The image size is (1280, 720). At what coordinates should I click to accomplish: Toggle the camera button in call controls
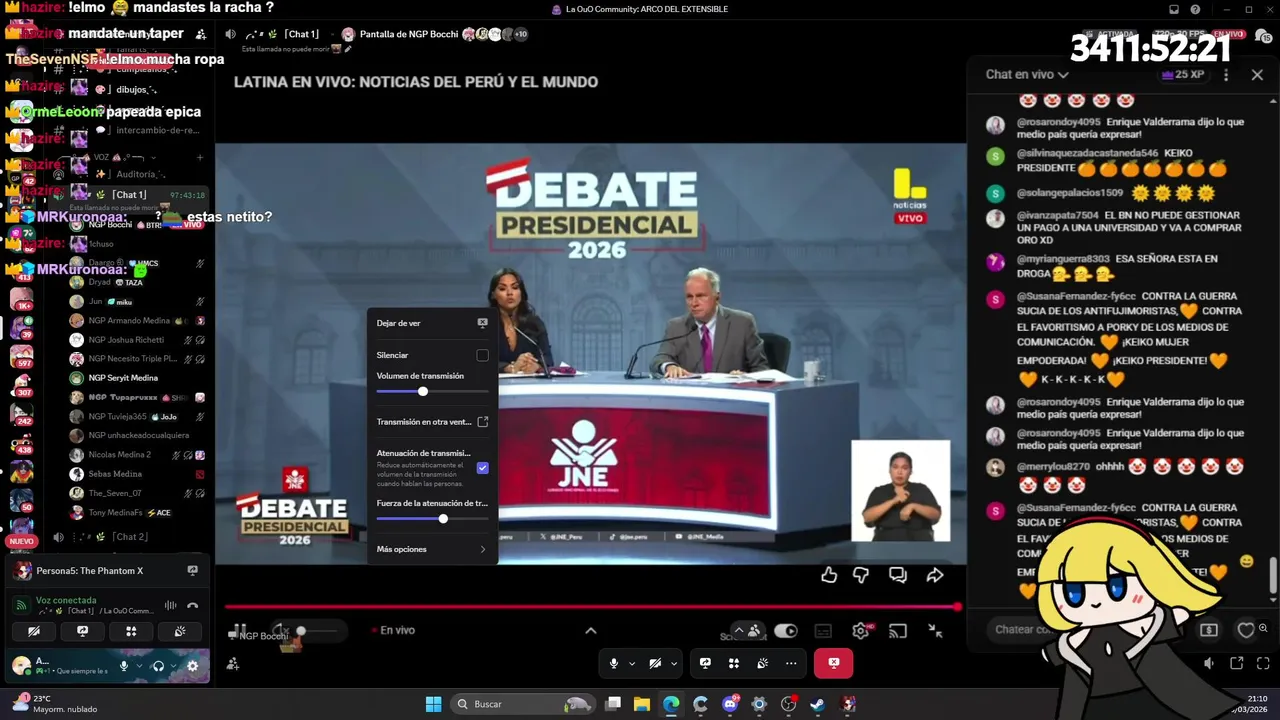(655, 663)
